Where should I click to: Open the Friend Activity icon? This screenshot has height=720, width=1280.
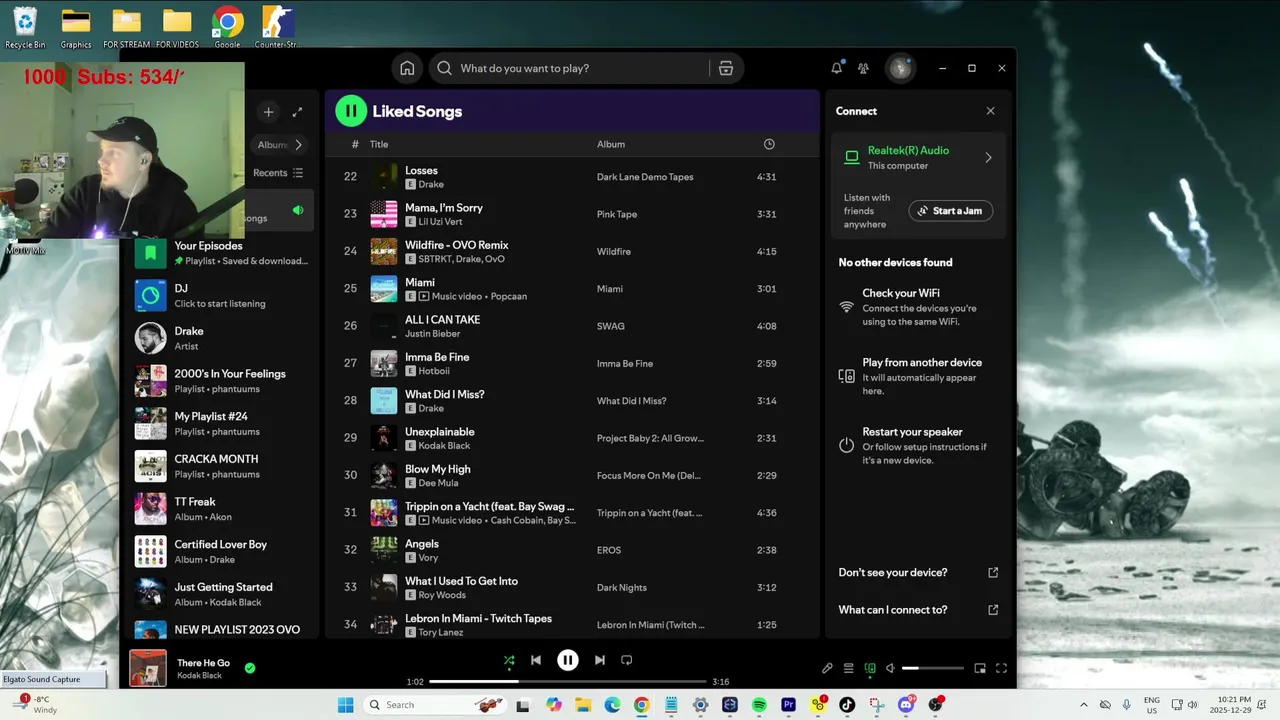pyautogui.click(x=863, y=68)
